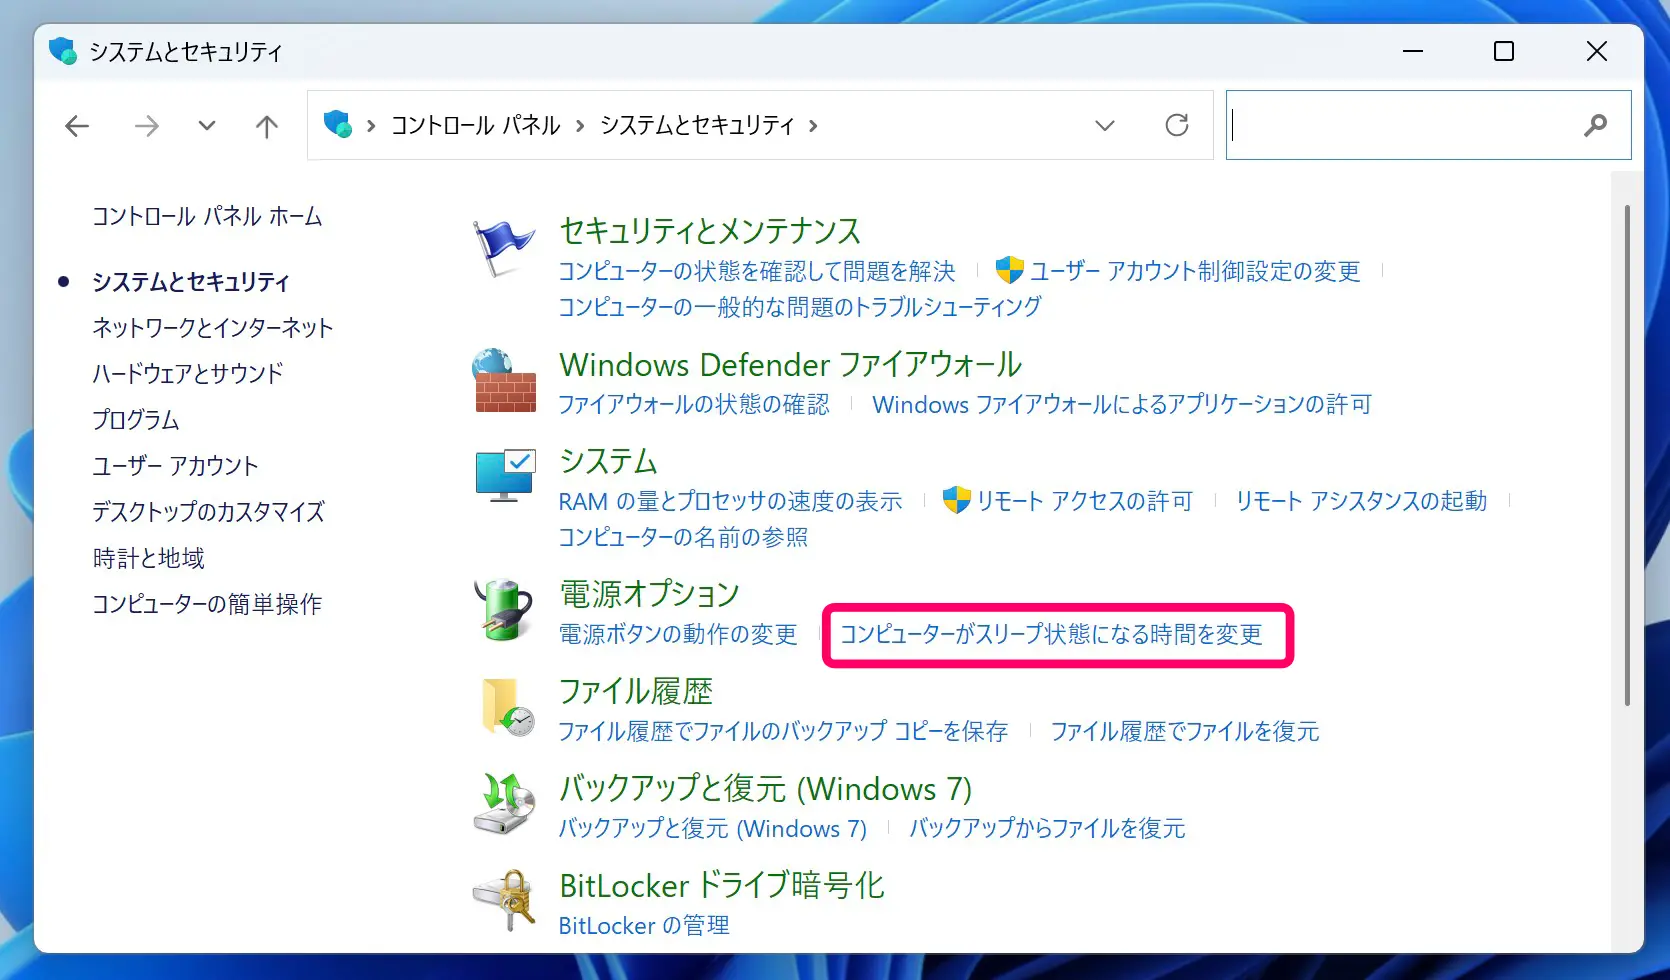Select ネットワークとインターネット in the sidebar
Viewport: 1670px width, 980px height.
coord(212,328)
